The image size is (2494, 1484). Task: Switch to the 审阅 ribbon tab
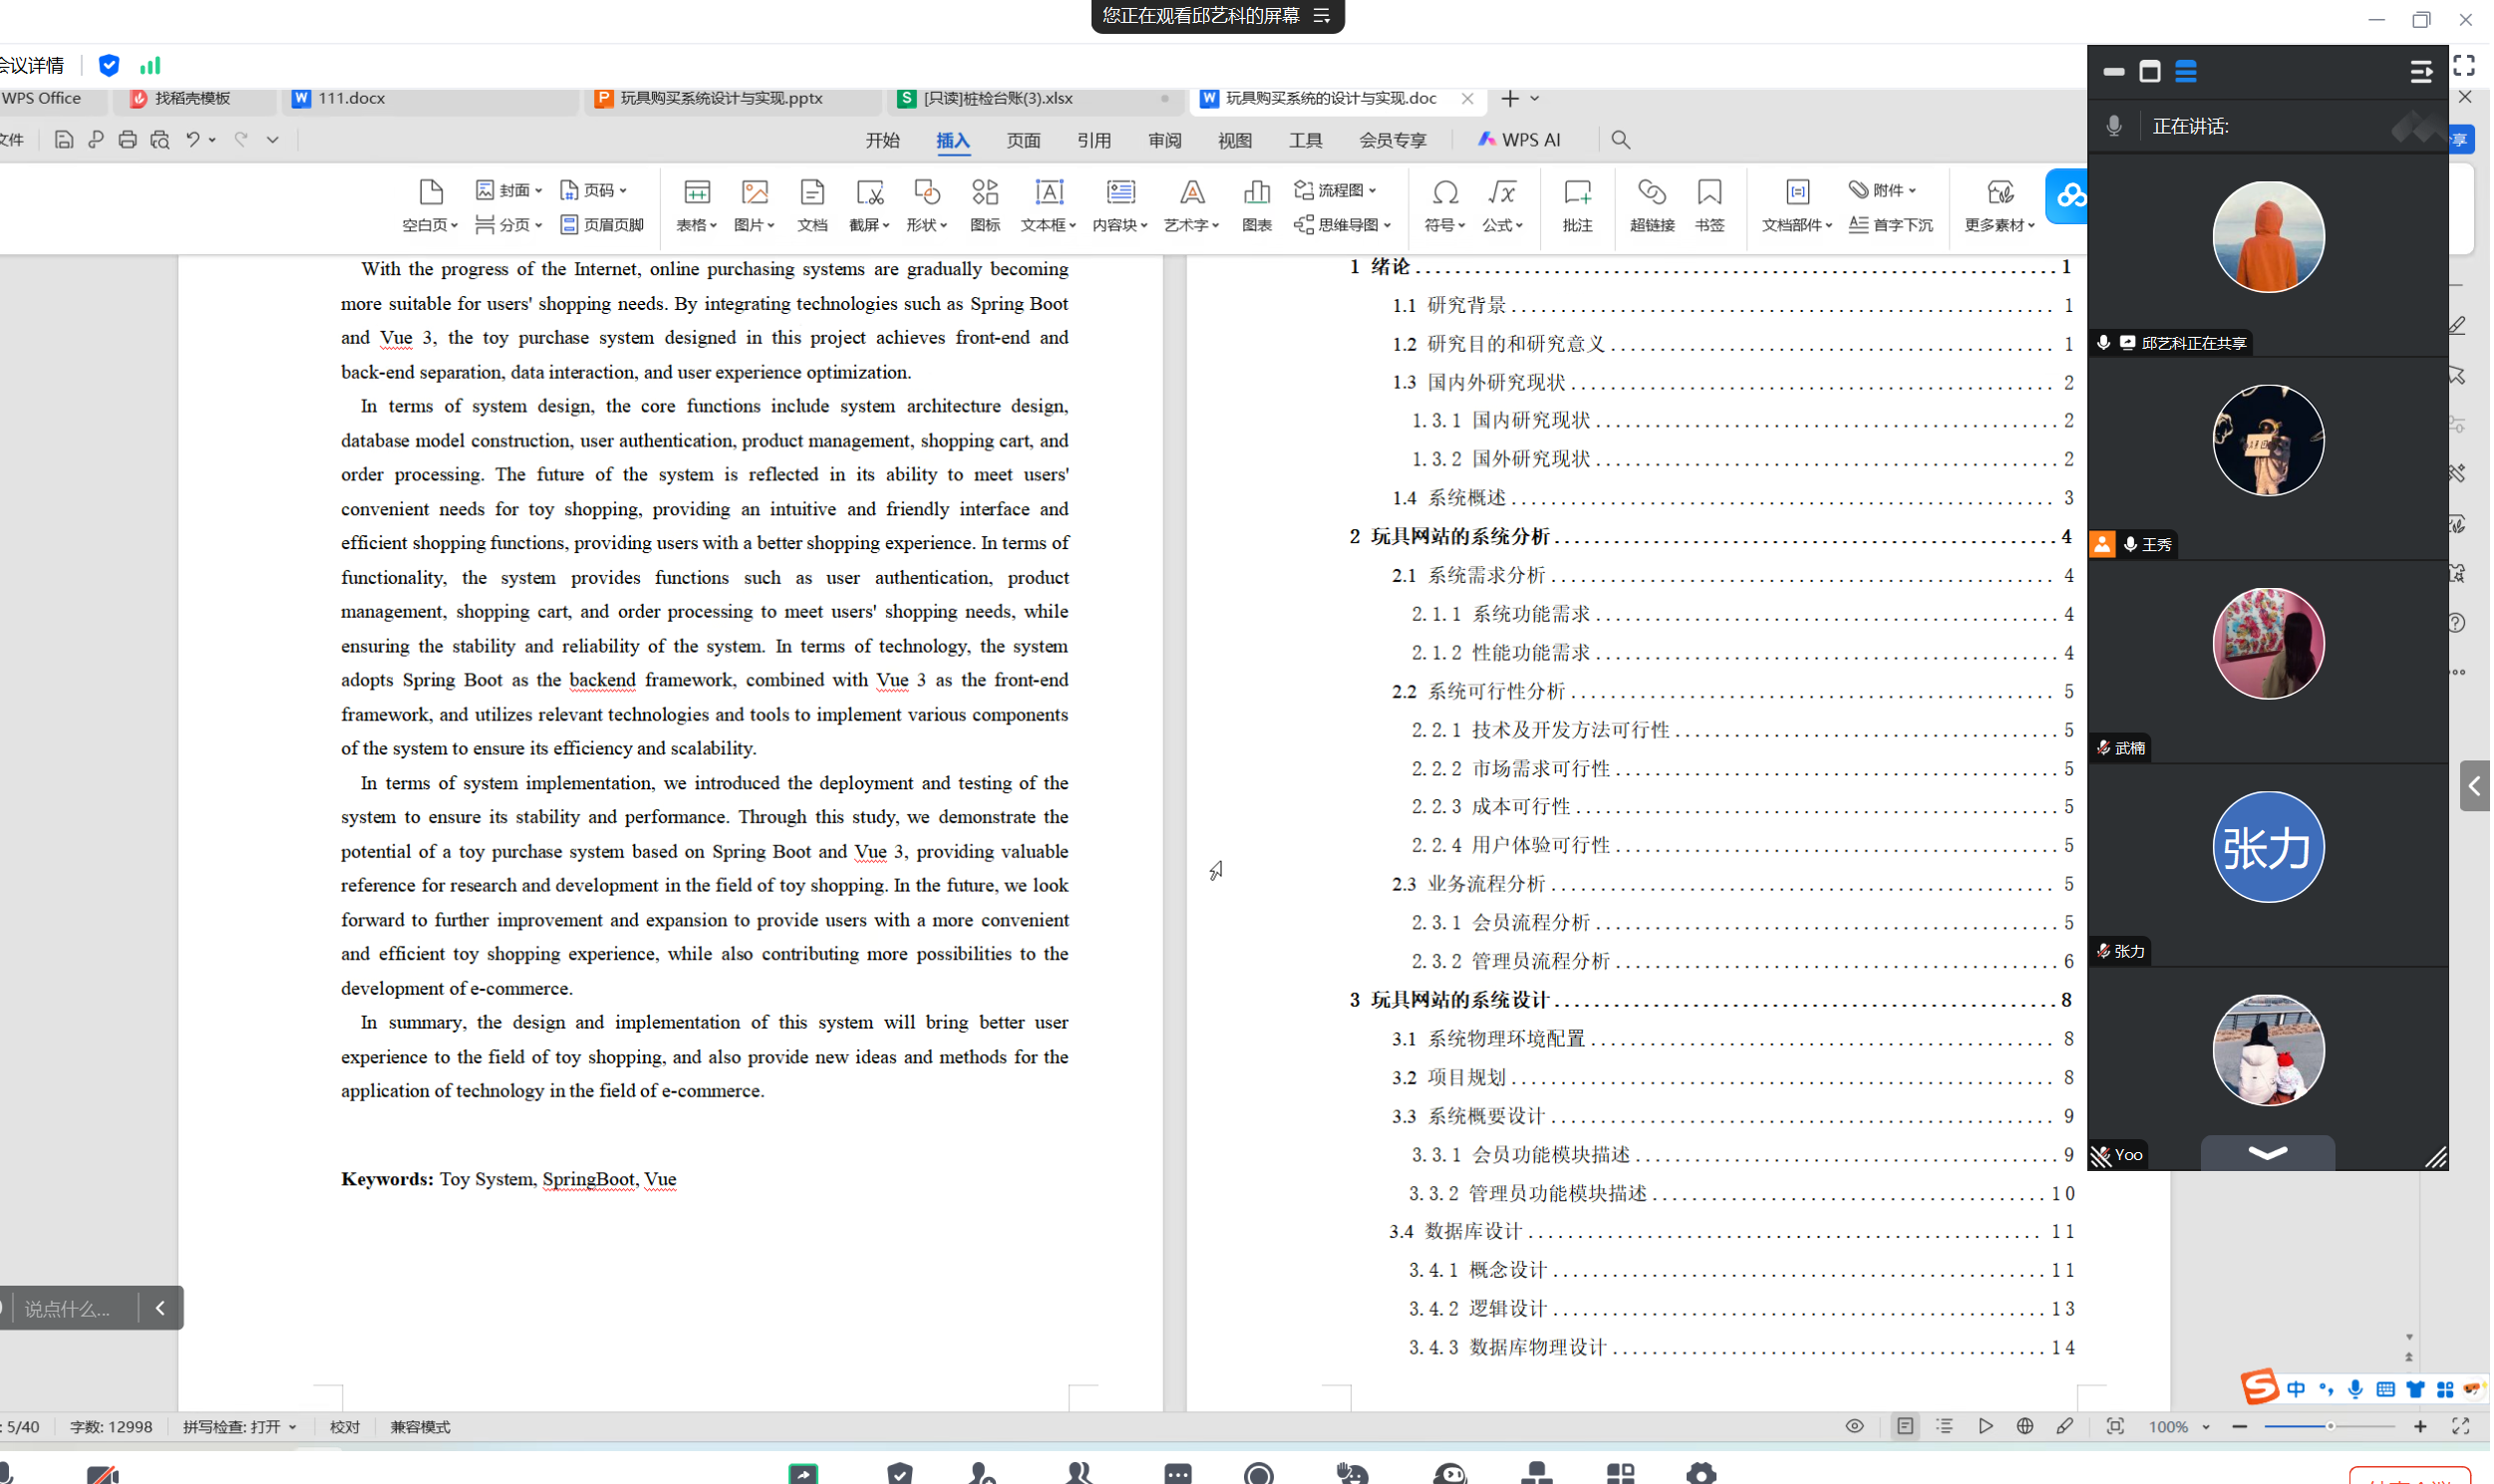point(1164,141)
